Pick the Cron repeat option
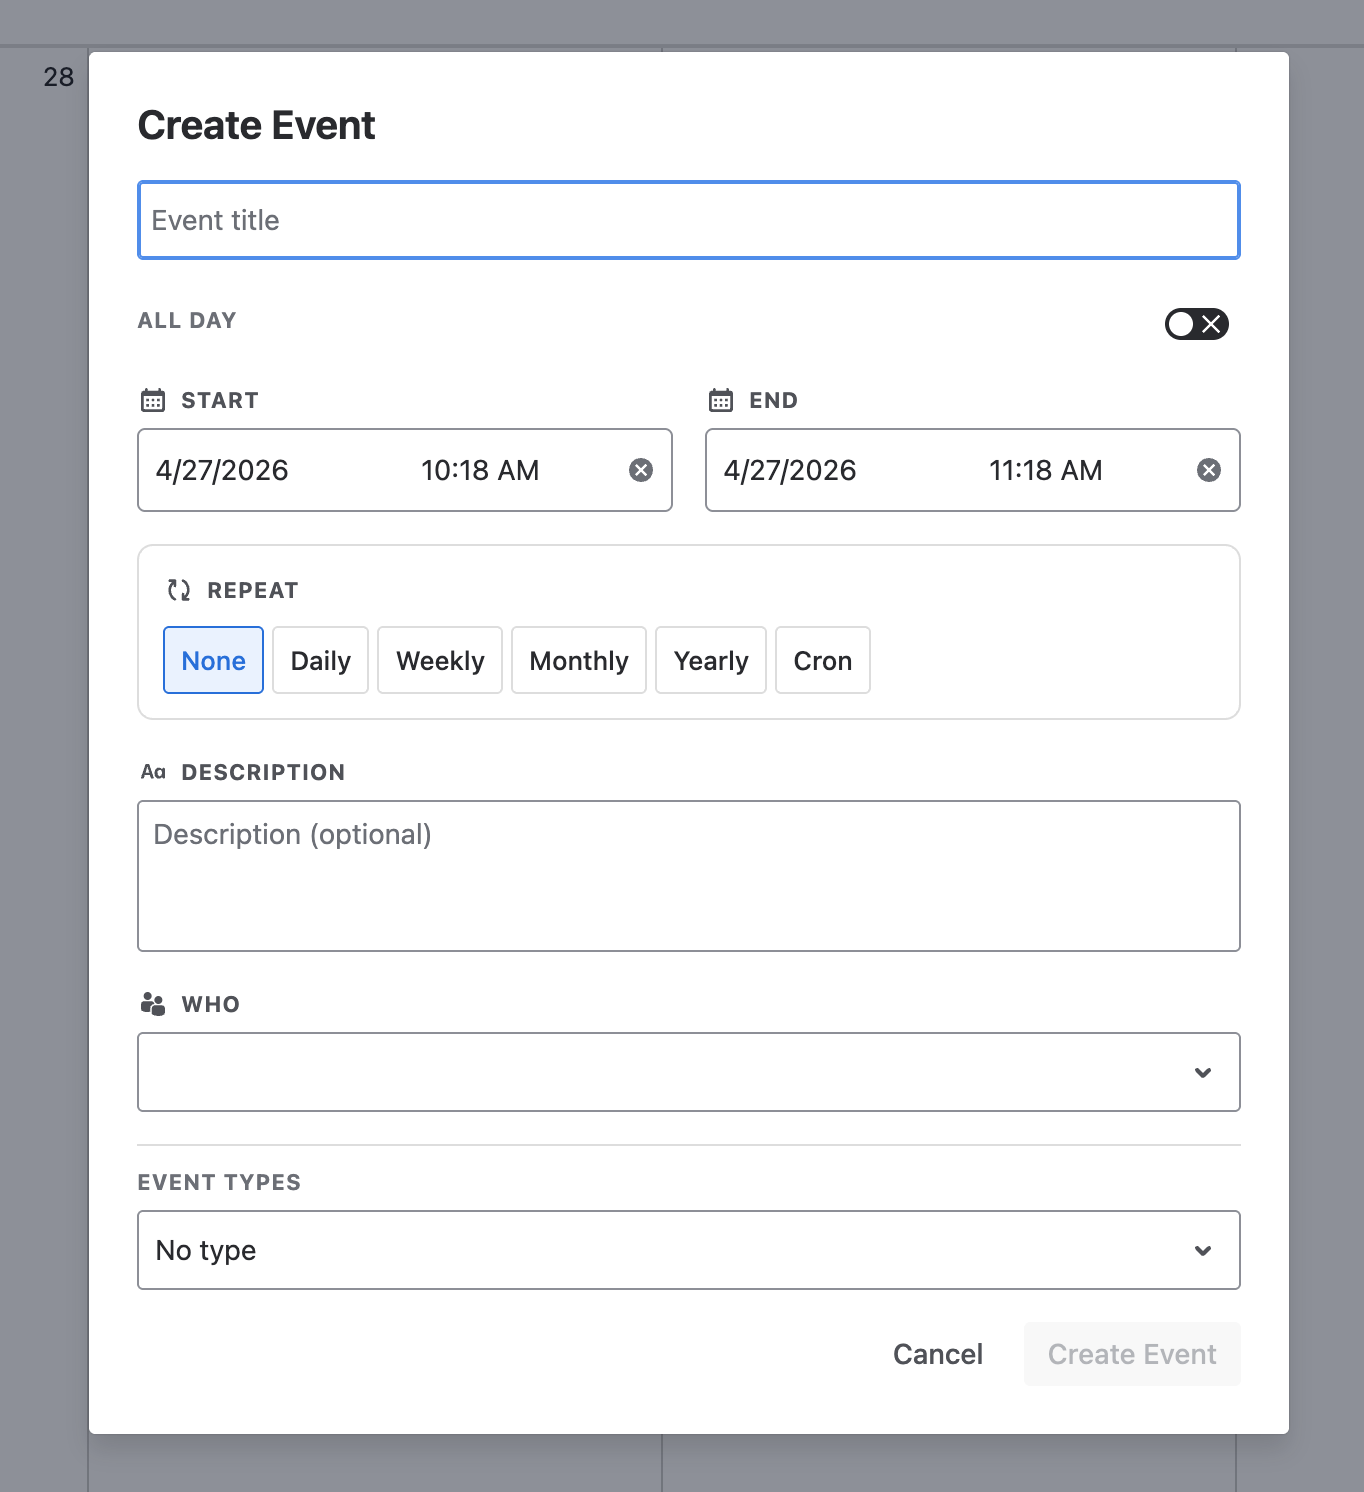1364x1492 pixels. point(822,660)
